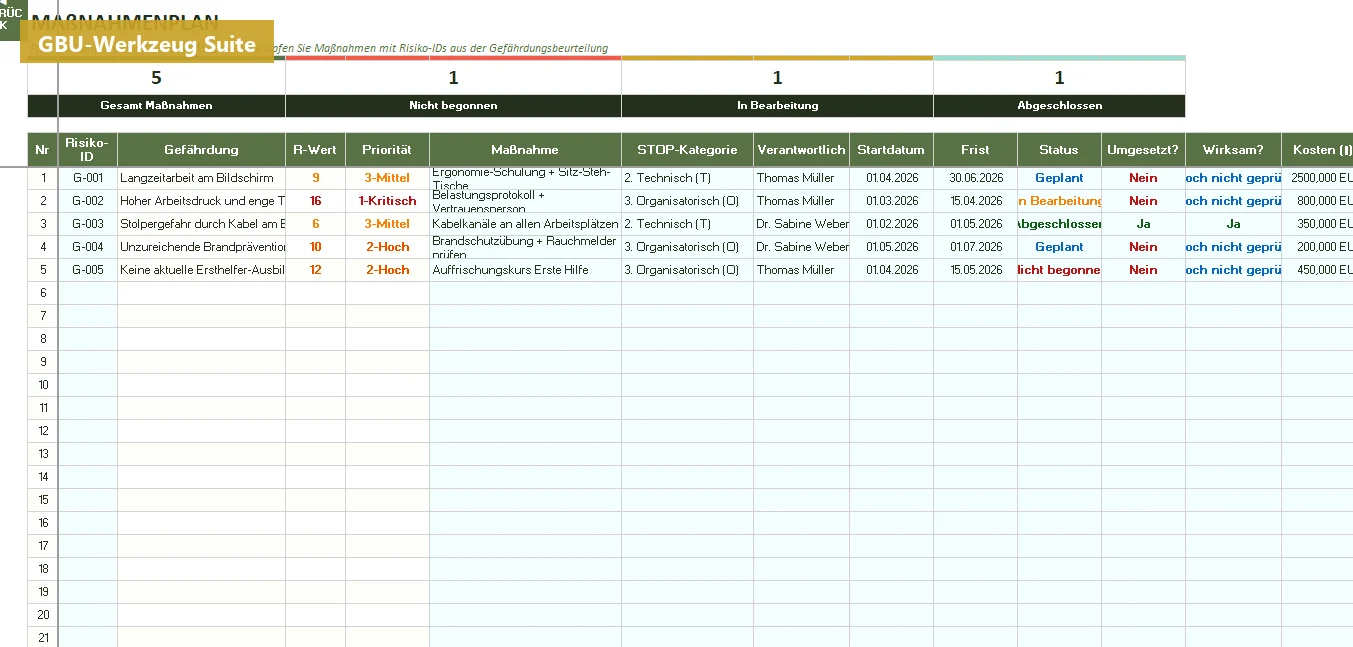This screenshot has width=1353, height=647.
Task: Select the 'Auffrischungskurs Erste Hilfe' cell
Action: 525,270
